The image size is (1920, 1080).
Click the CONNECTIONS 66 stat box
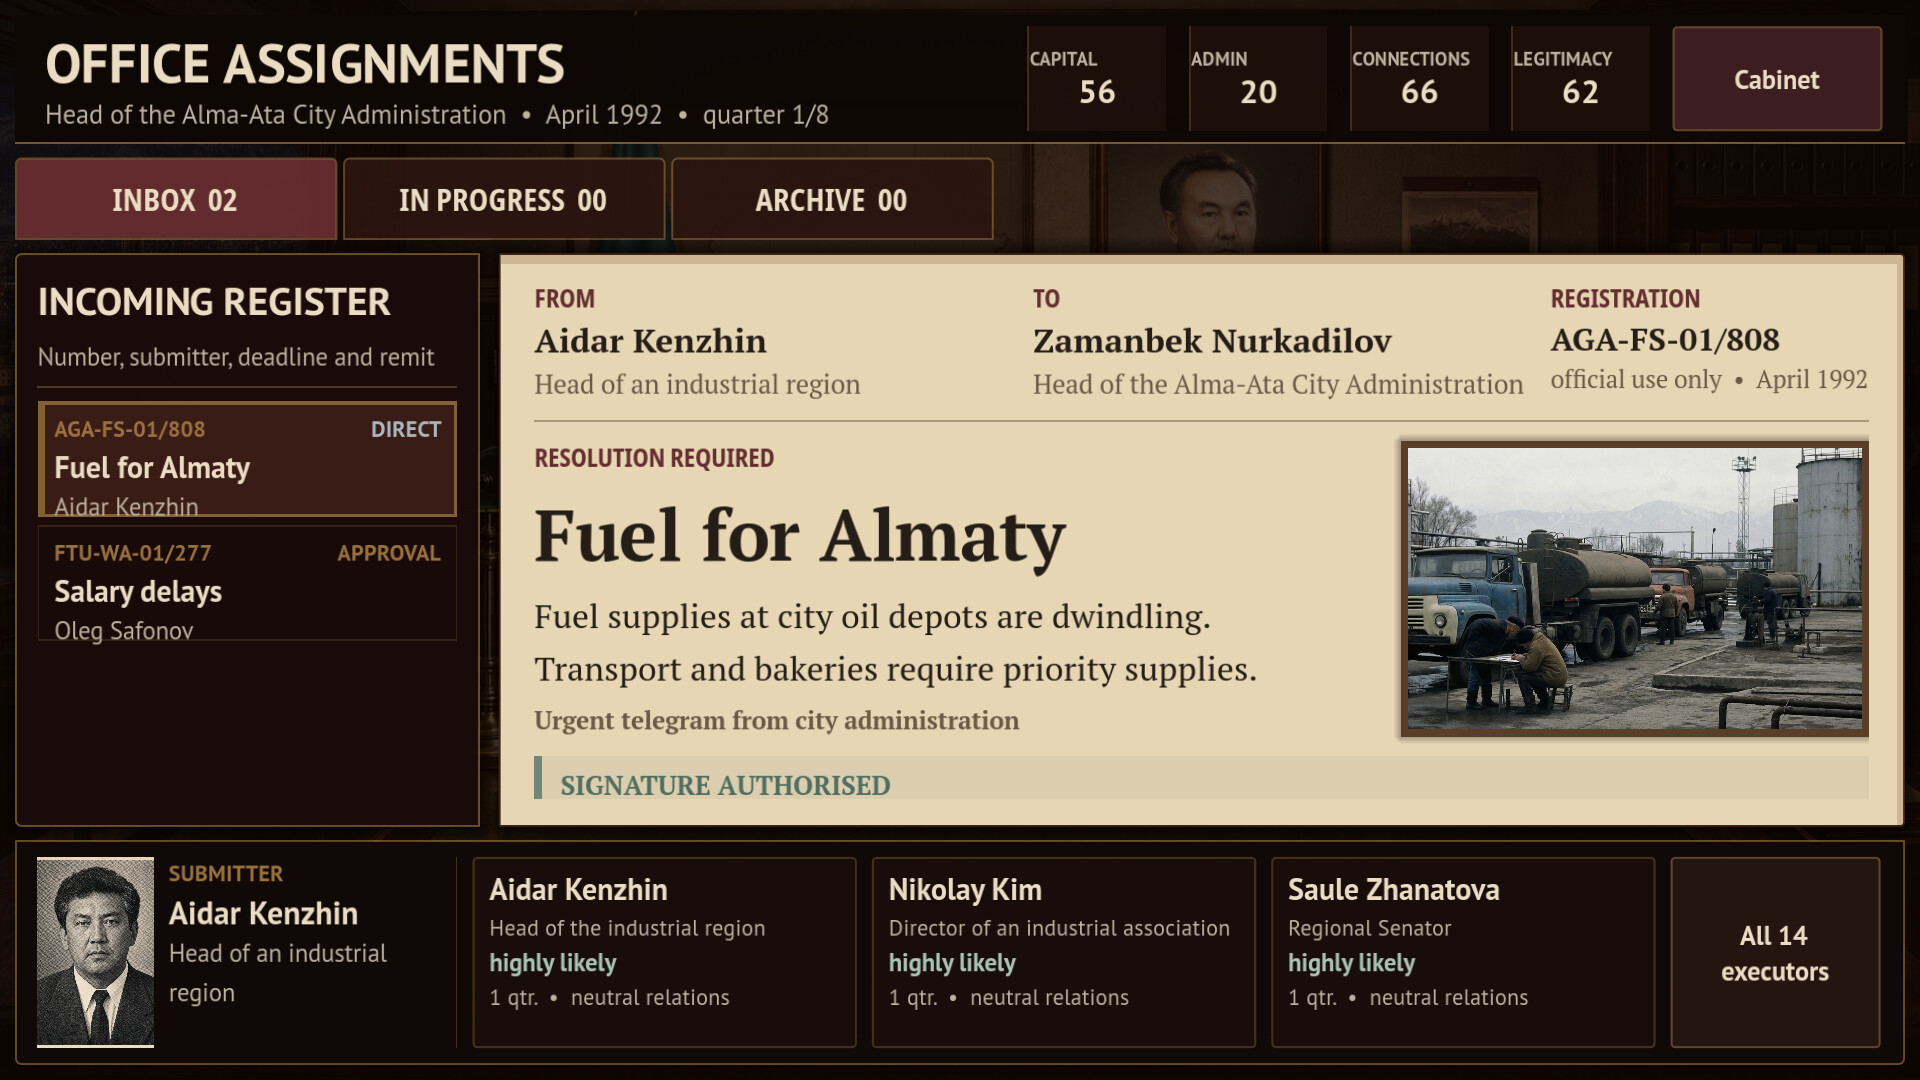pyautogui.click(x=1419, y=79)
